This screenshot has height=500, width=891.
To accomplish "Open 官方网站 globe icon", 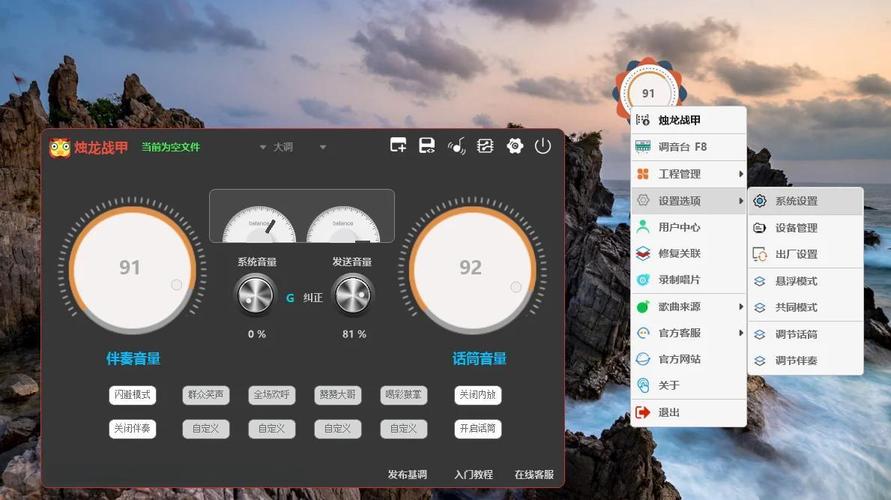I will coord(643,359).
